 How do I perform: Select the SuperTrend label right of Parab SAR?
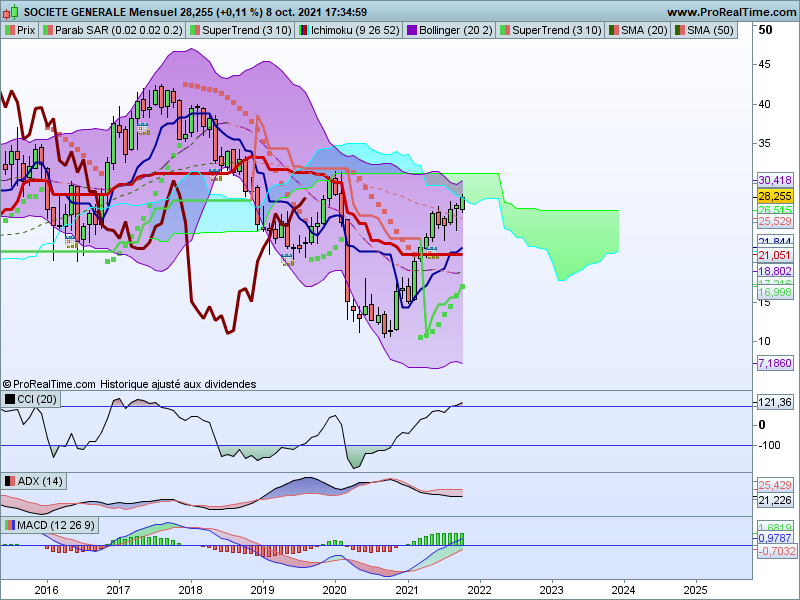(x=246, y=30)
